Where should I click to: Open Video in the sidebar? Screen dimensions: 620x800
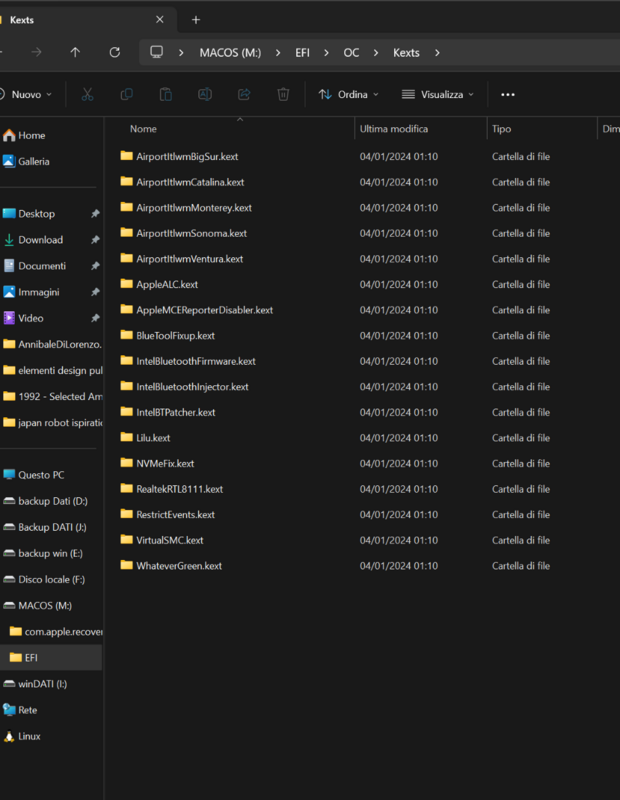[23, 318]
